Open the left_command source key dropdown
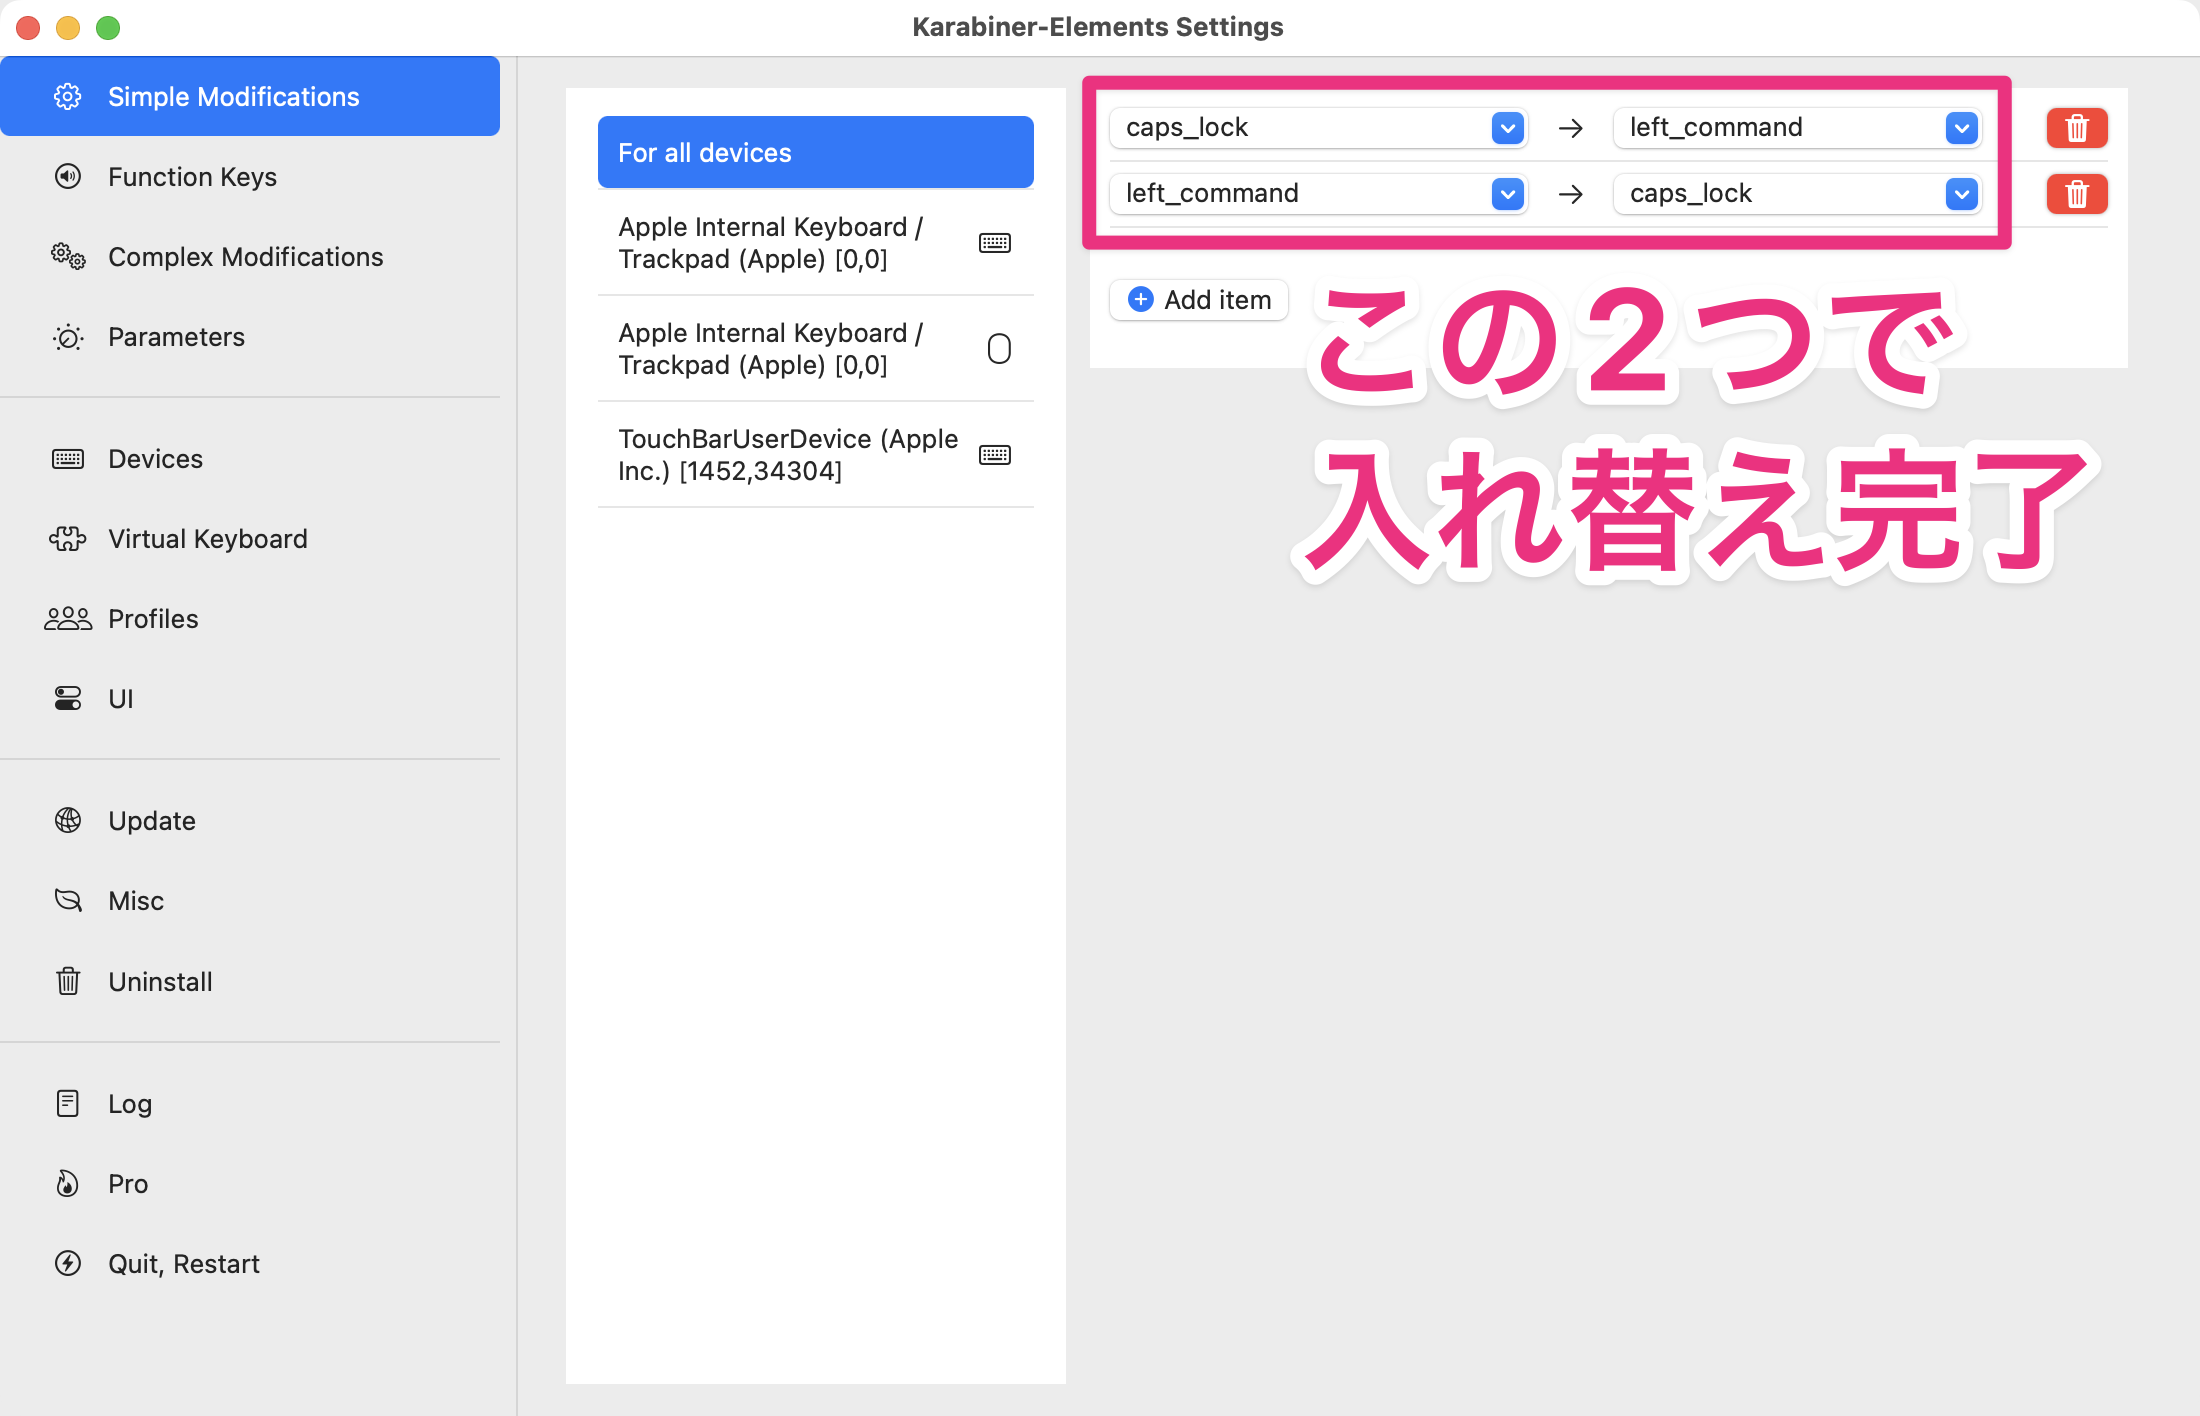Image resolution: width=2200 pixels, height=1416 pixels. pyautogui.click(x=1507, y=194)
